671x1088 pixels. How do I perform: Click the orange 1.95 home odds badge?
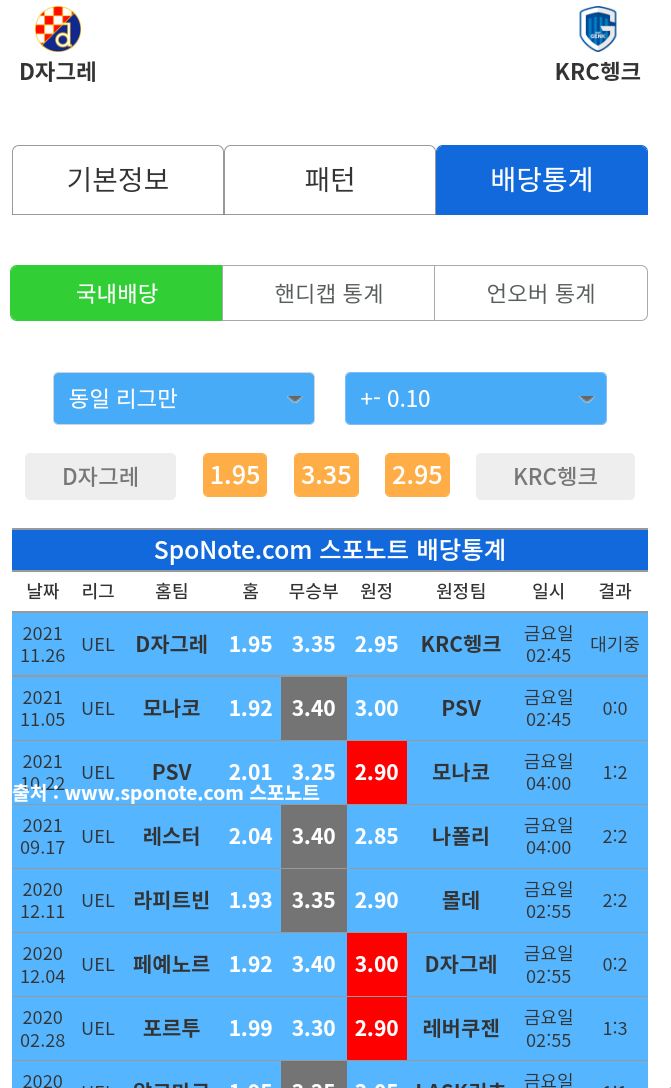(235, 475)
